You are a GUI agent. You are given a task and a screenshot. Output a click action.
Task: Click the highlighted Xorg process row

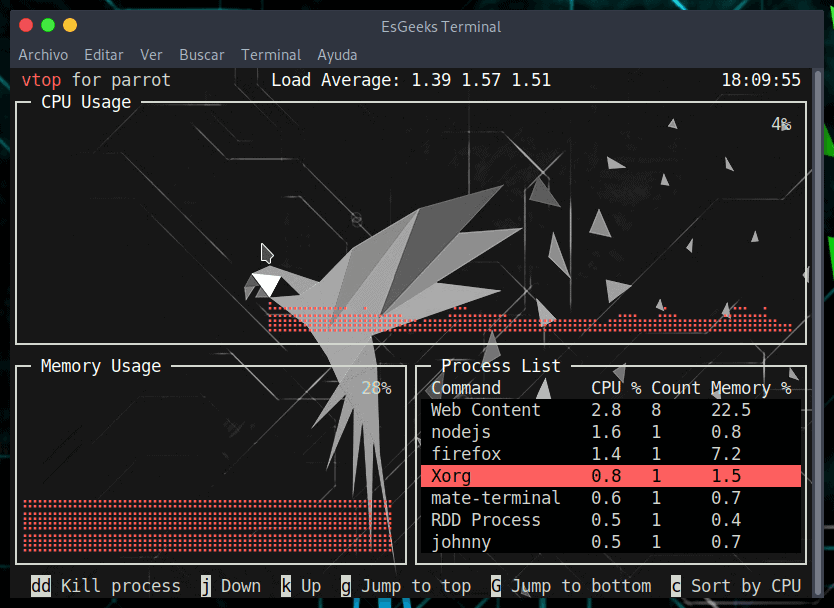611,476
